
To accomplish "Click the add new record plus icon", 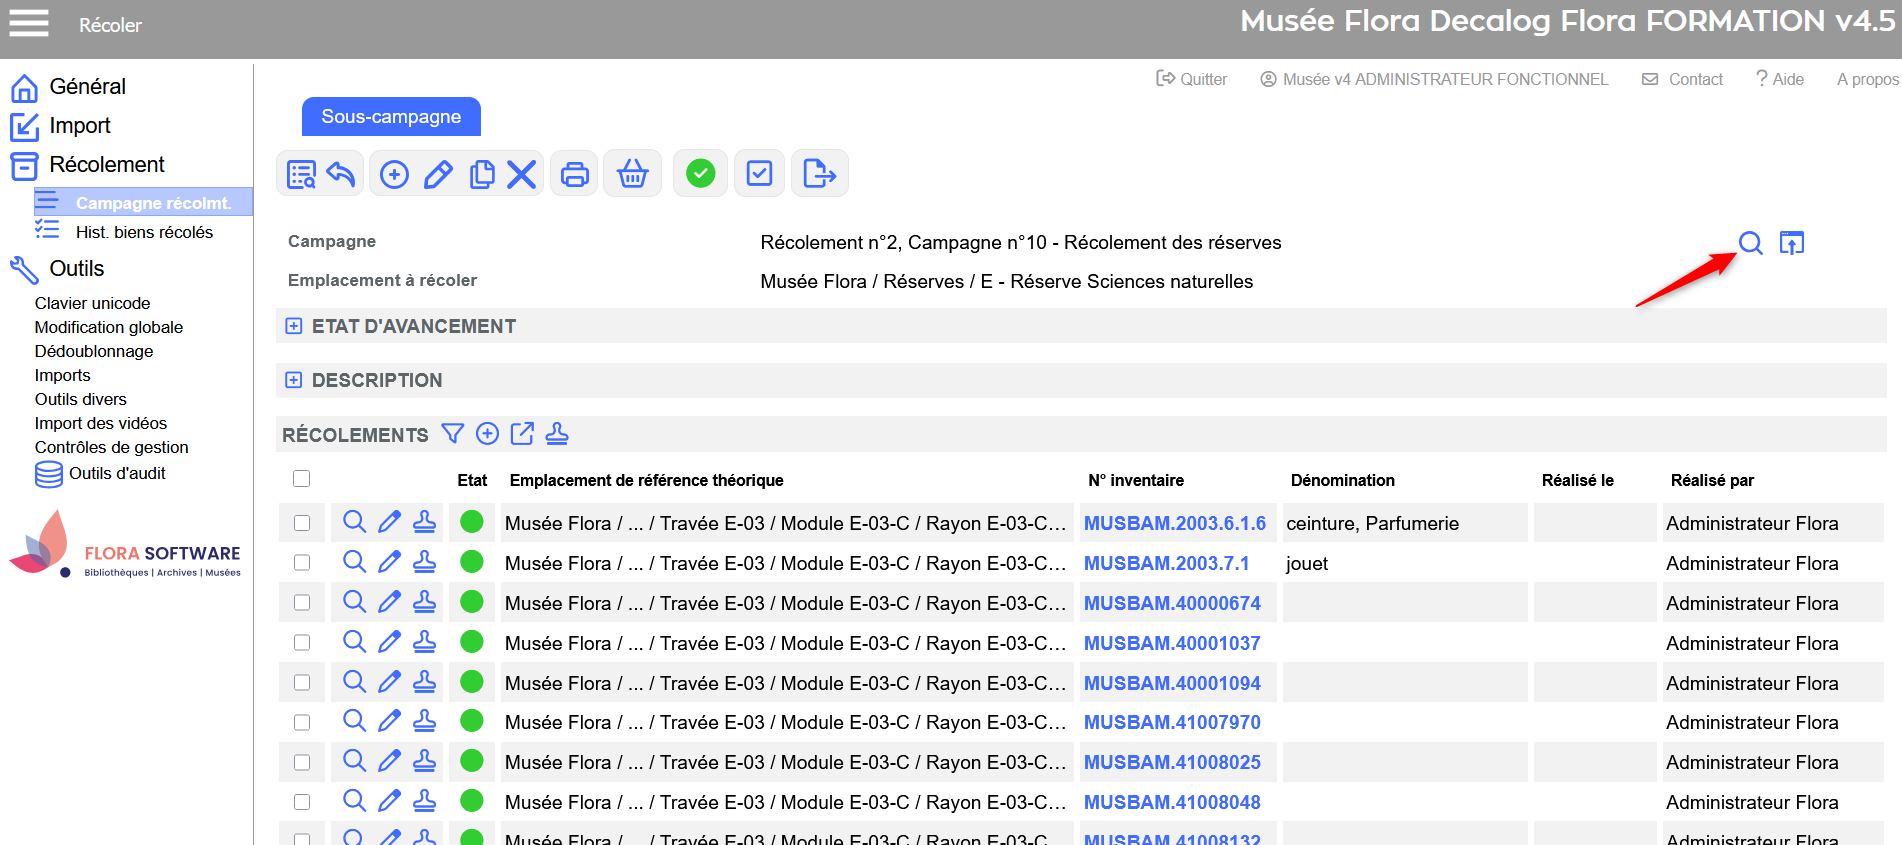I will click(395, 174).
